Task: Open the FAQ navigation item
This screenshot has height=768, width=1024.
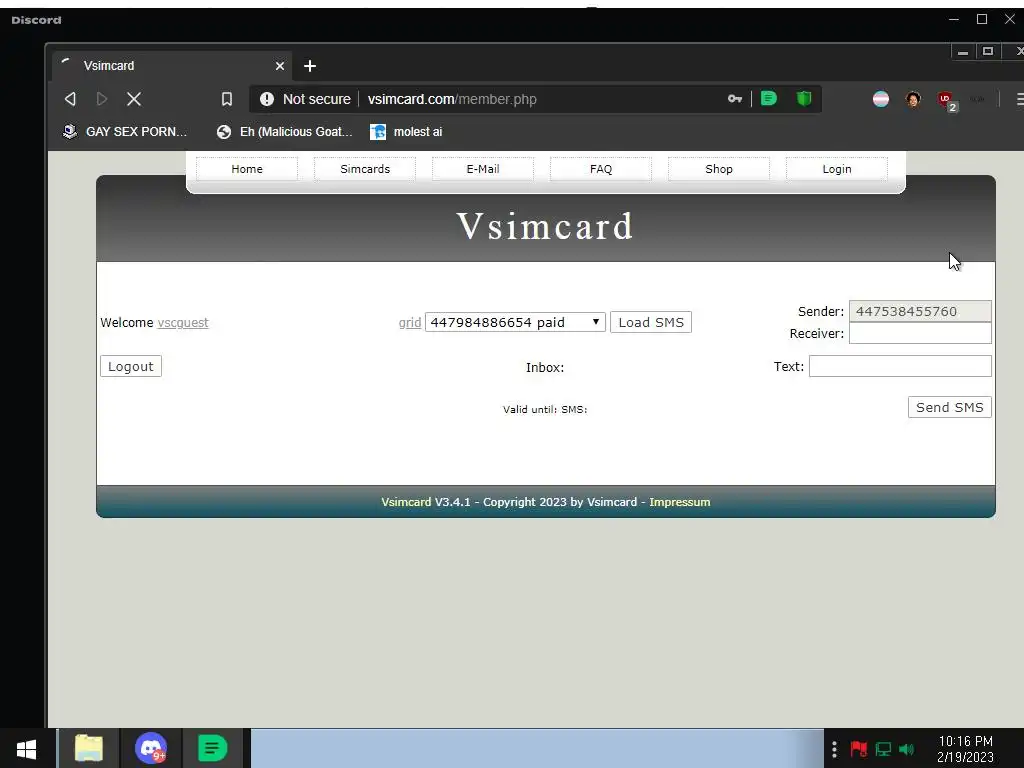Action: pos(601,169)
